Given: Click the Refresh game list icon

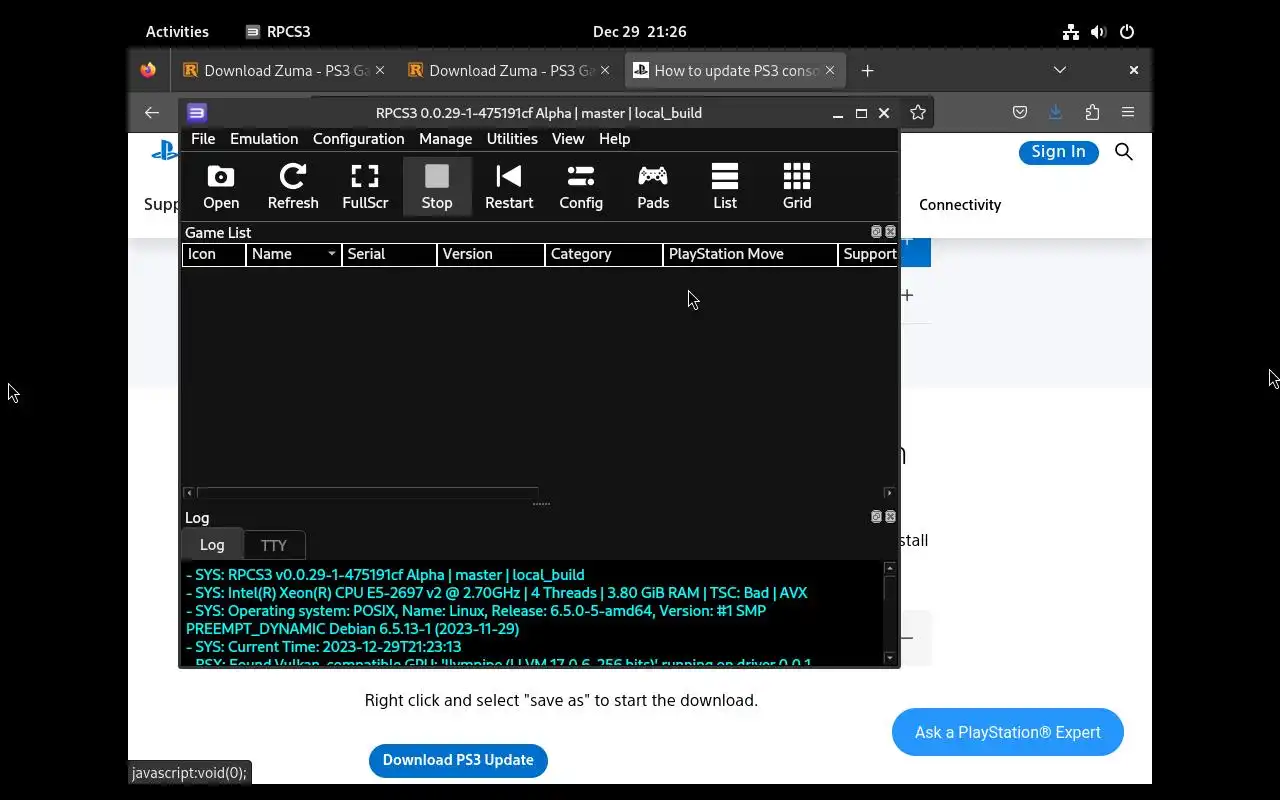Looking at the screenshot, I should (x=293, y=187).
